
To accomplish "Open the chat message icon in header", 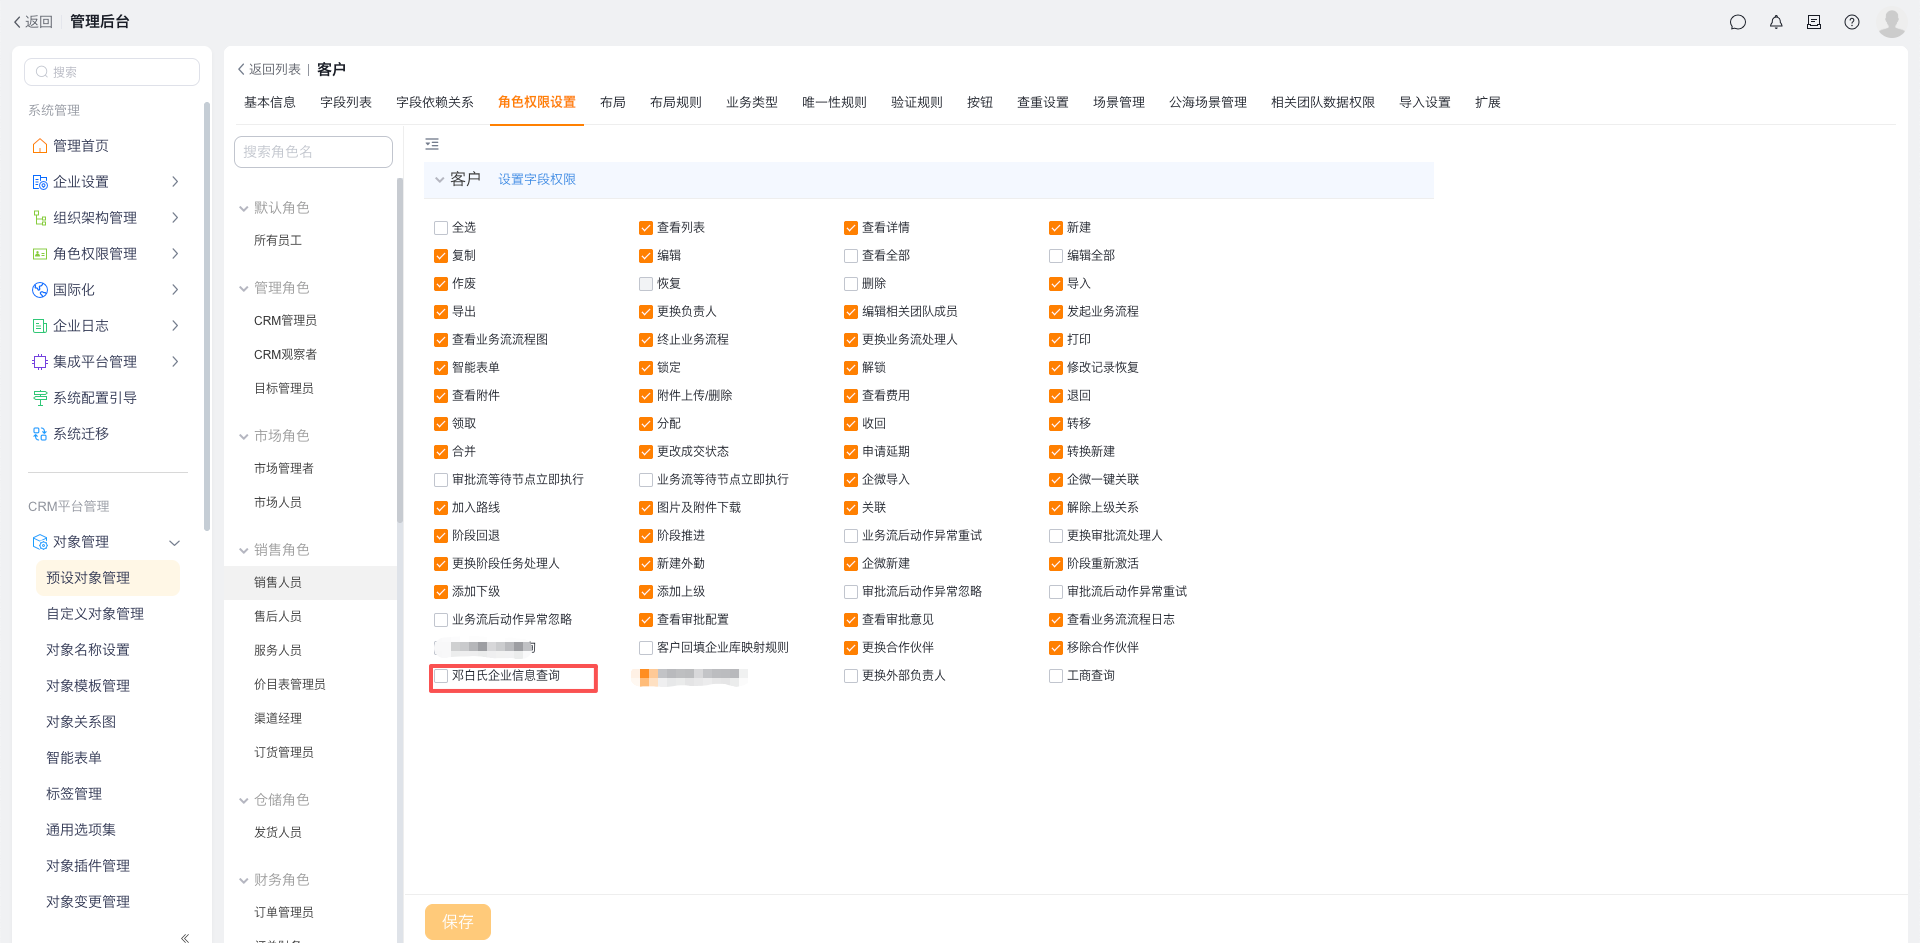I will 1737,22.
